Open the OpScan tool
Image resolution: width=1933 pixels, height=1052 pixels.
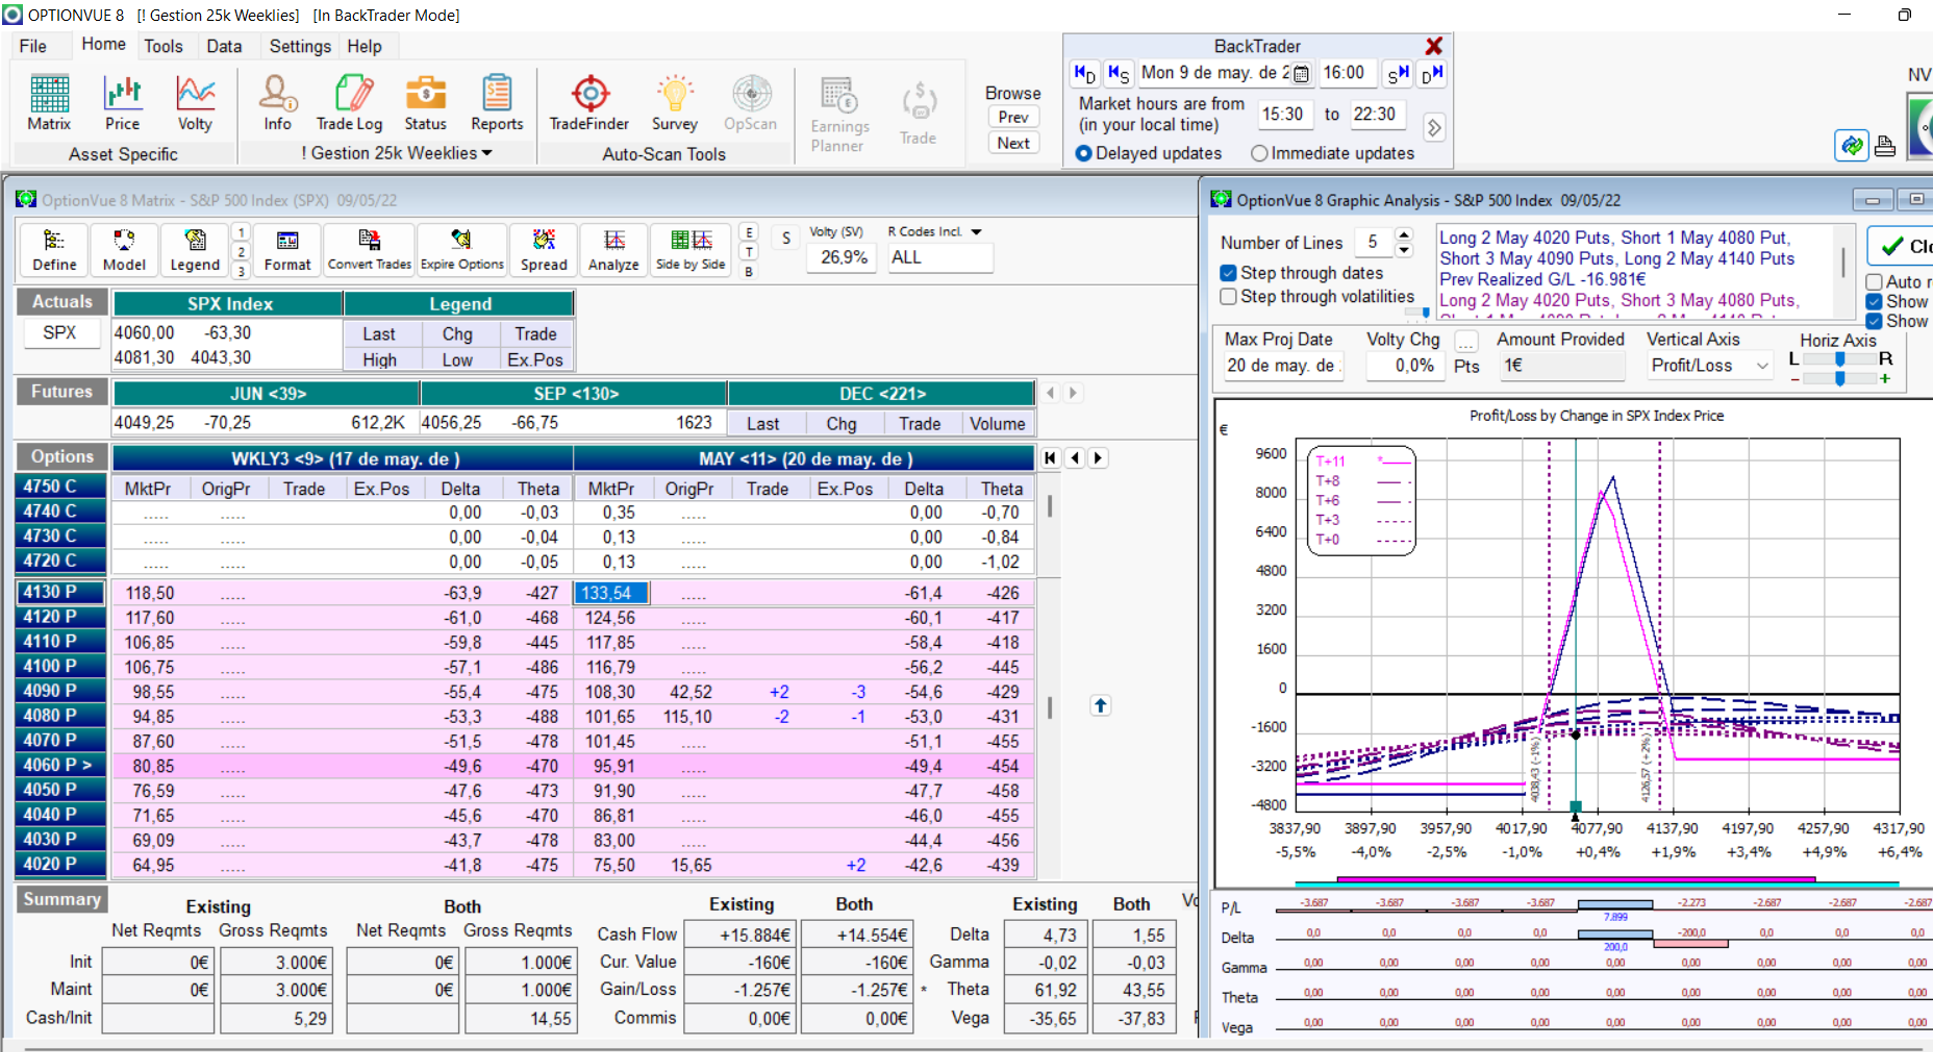pos(750,103)
